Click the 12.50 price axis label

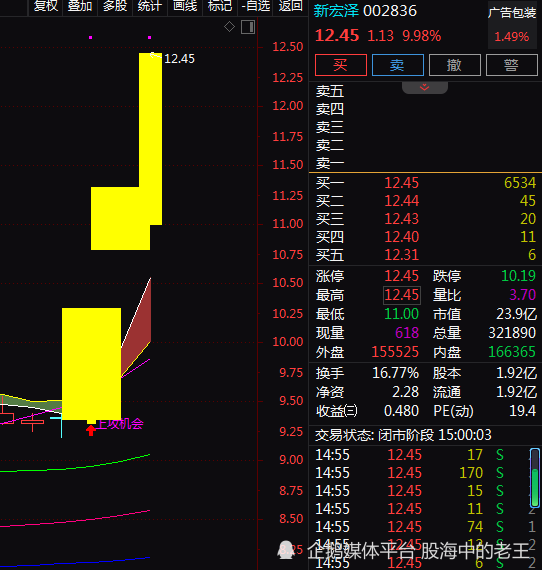point(288,47)
